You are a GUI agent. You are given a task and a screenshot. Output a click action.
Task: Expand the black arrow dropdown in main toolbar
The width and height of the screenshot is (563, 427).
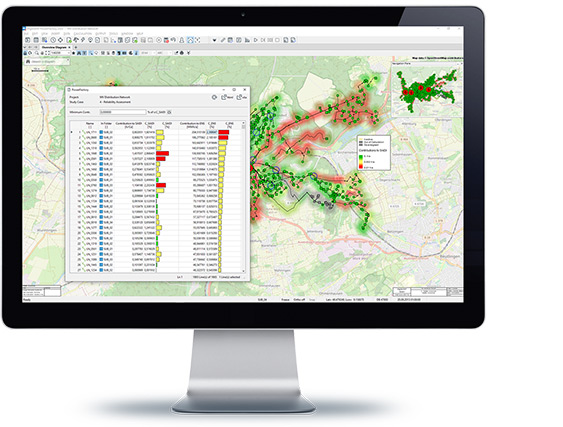tap(214, 40)
